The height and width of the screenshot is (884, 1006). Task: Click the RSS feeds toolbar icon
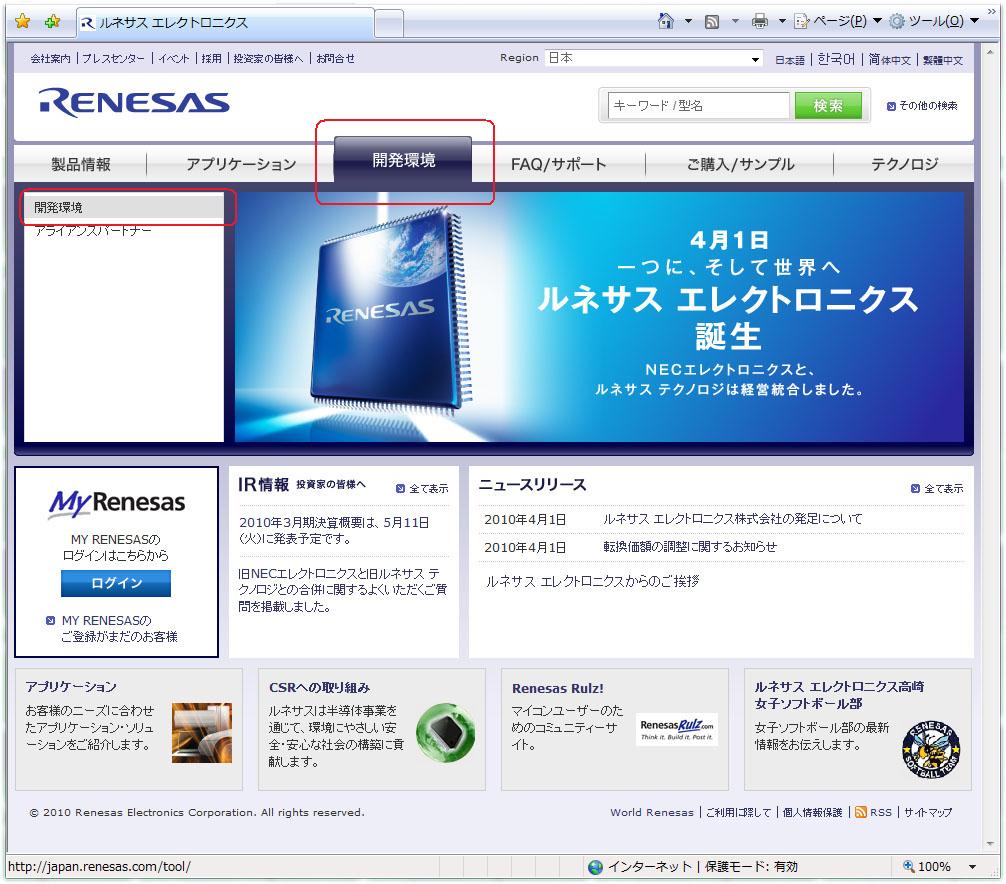[712, 21]
